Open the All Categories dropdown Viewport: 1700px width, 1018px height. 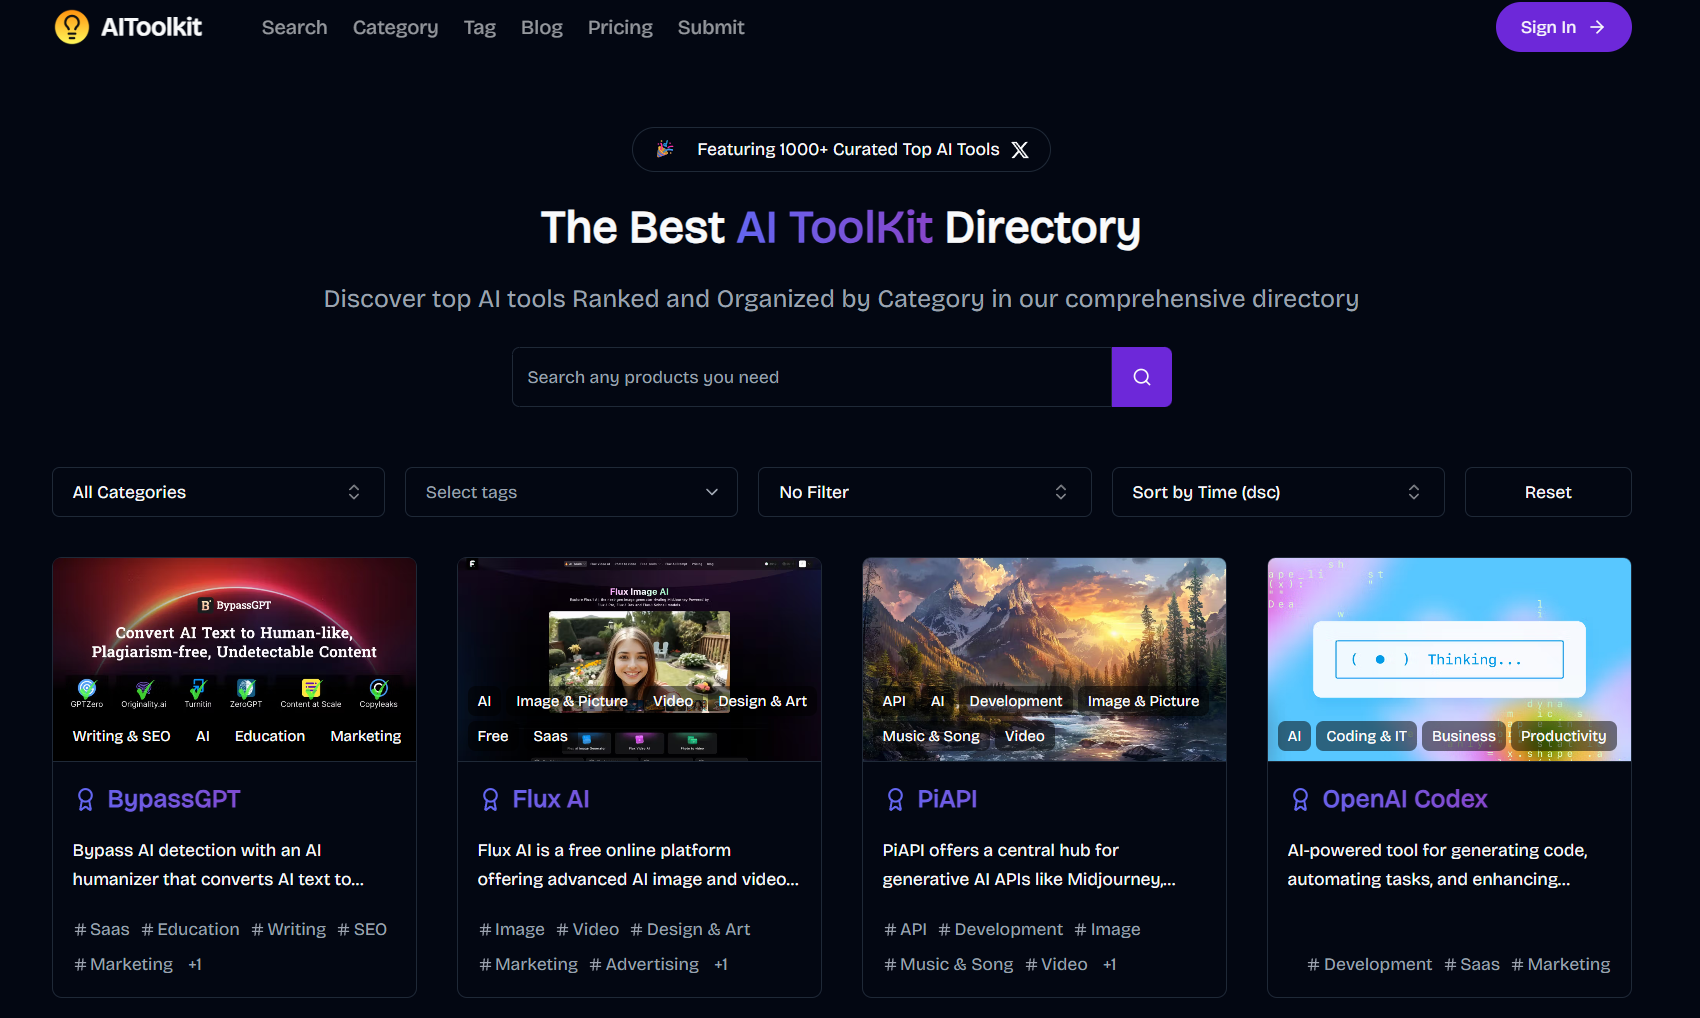click(218, 492)
